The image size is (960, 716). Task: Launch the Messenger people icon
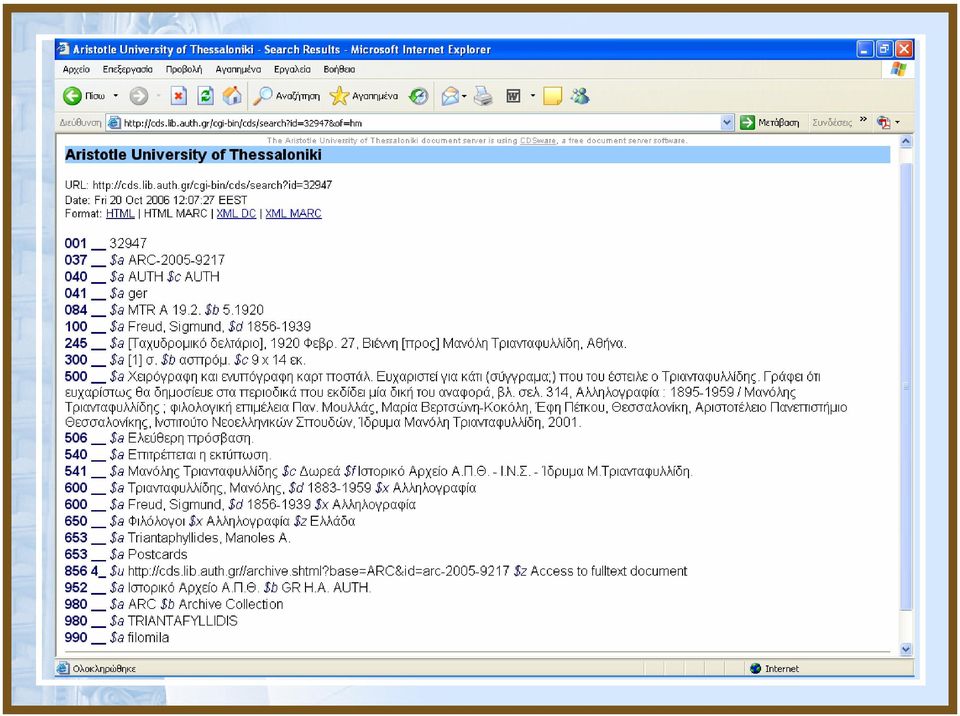(580, 96)
